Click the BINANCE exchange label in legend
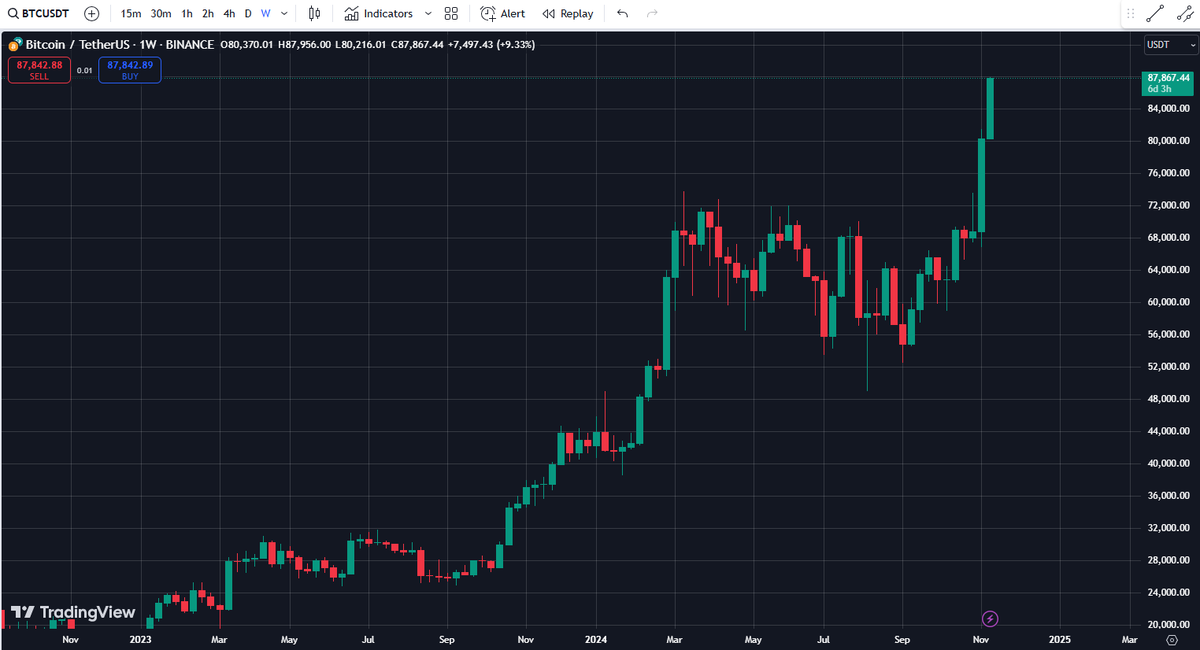 click(189, 44)
